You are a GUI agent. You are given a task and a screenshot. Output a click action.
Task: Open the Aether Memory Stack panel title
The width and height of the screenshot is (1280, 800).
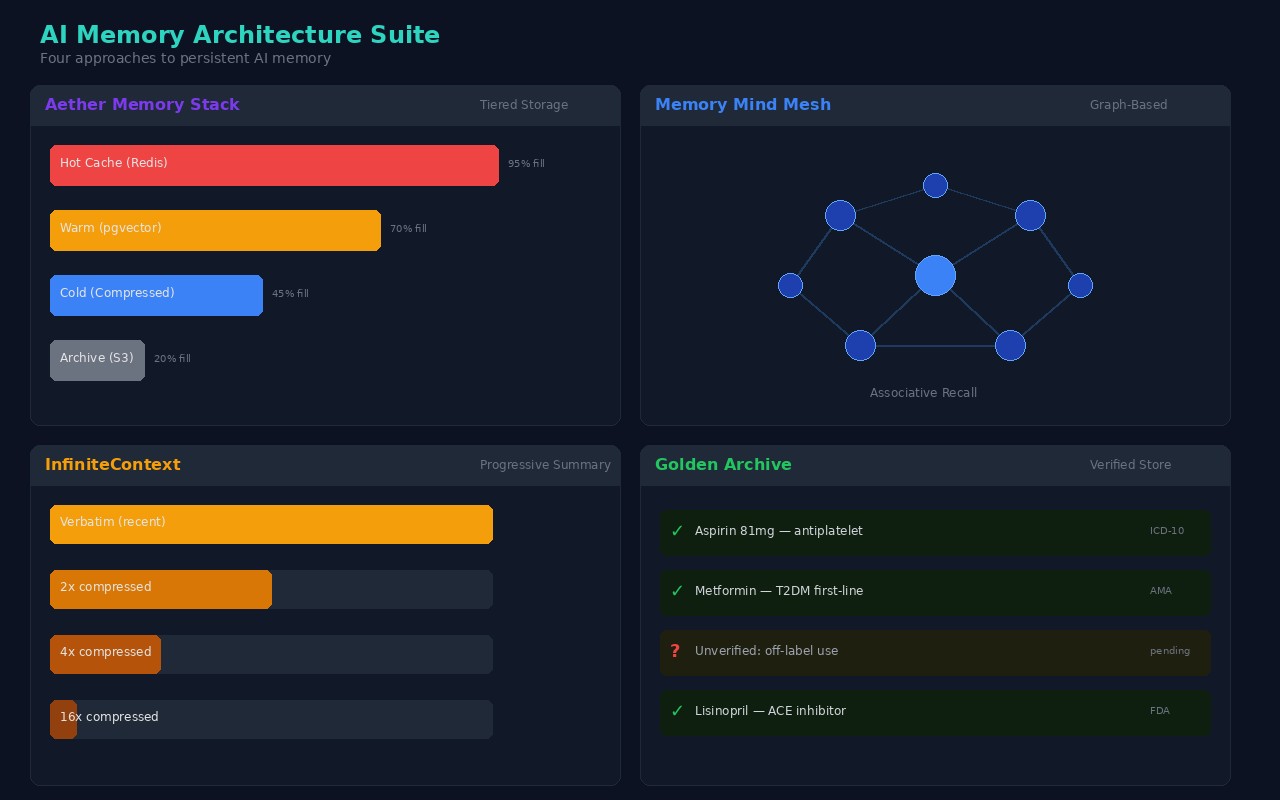(x=142, y=104)
